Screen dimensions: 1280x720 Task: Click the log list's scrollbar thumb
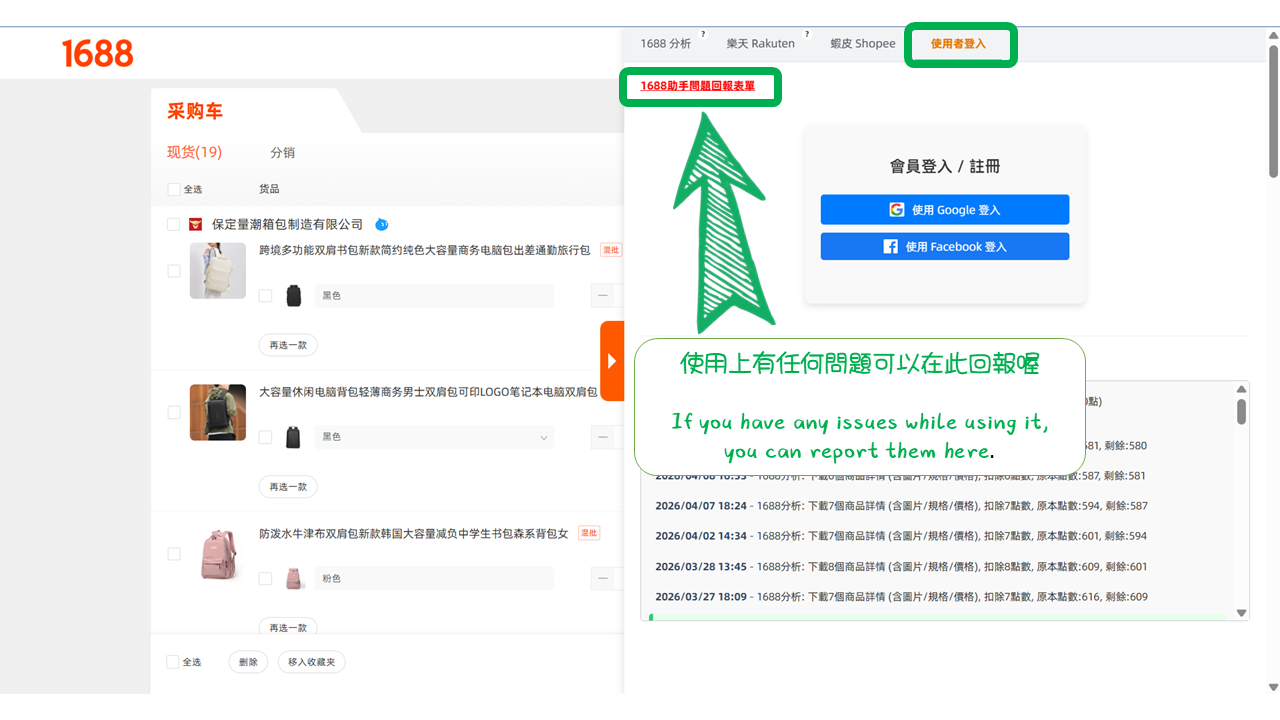click(x=1241, y=411)
